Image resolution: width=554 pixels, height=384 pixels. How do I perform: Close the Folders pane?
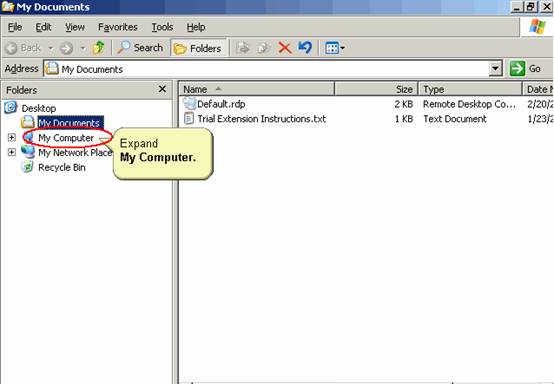click(x=162, y=89)
